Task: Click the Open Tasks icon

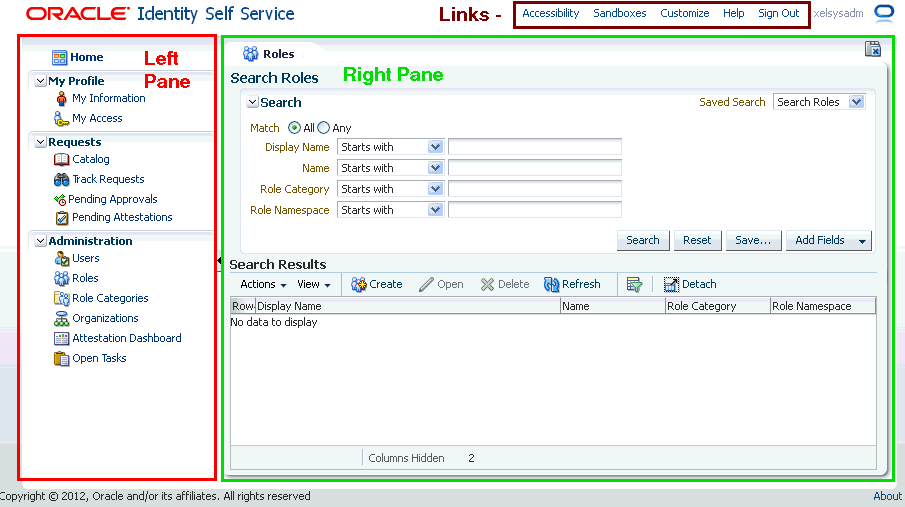Action: [61, 359]
